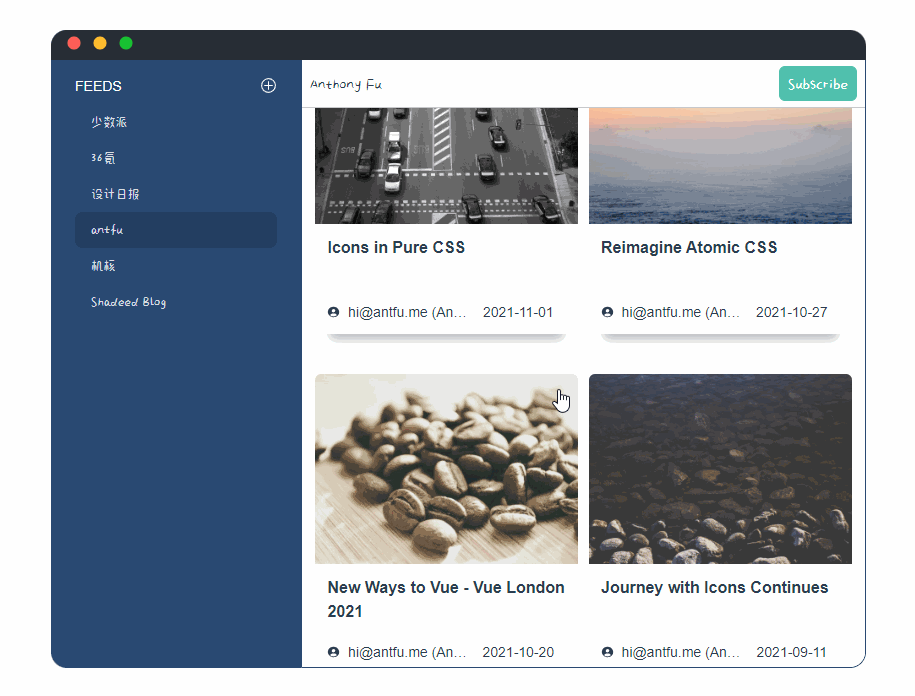915x696 pixels.
Task: Click the Anthony Fu feed title
Action: 346,85
